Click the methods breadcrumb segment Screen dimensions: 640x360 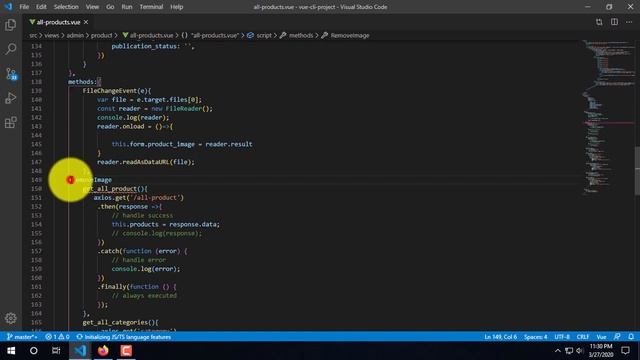pos(297,36)
